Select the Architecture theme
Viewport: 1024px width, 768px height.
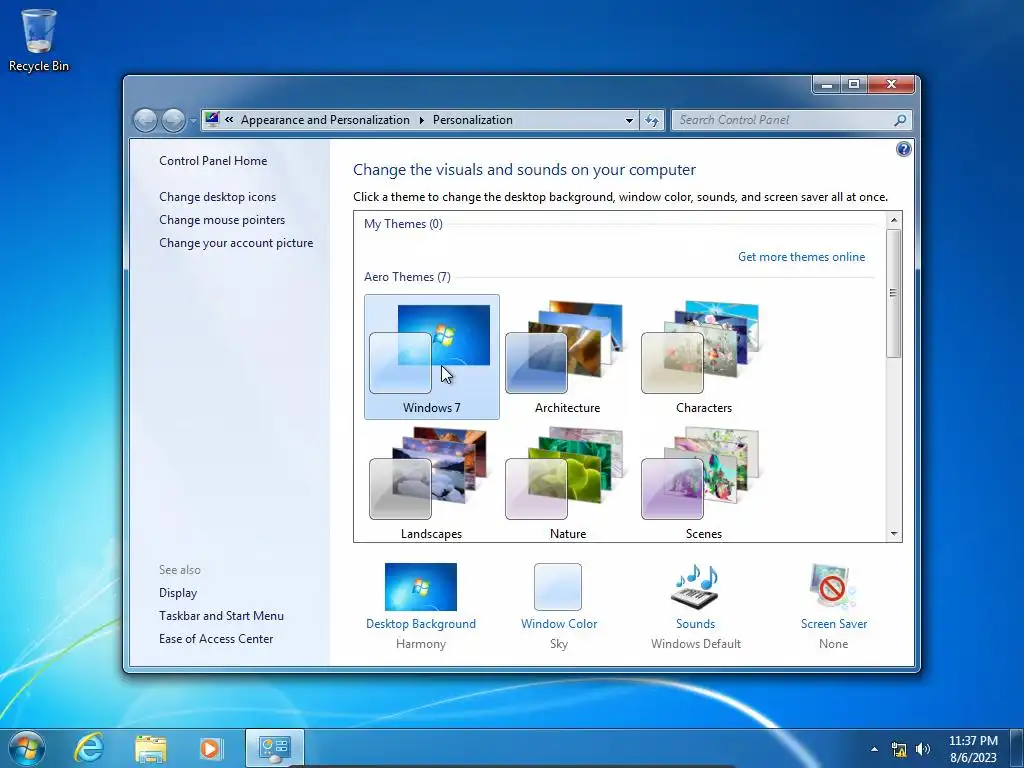[x=568, y=357]
